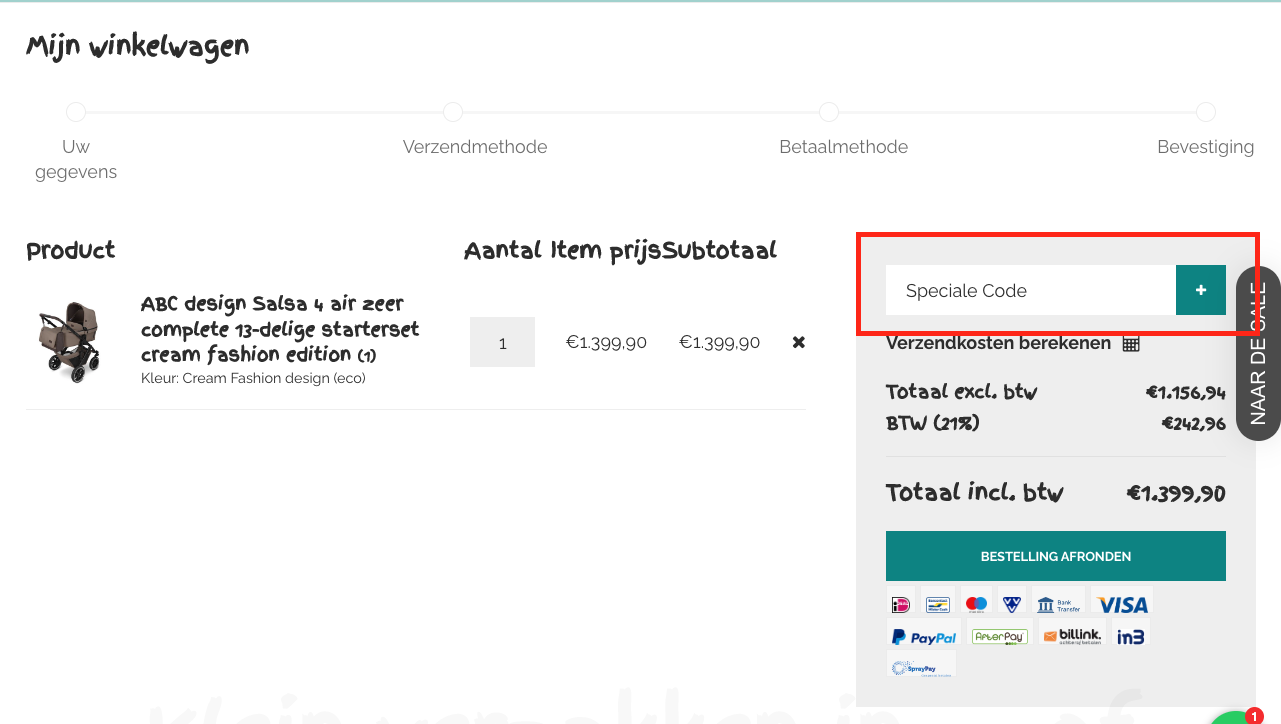
Task: Open the ABC design Salsa 4 product link
Action: pyautogui.click(x=280, y=329)
